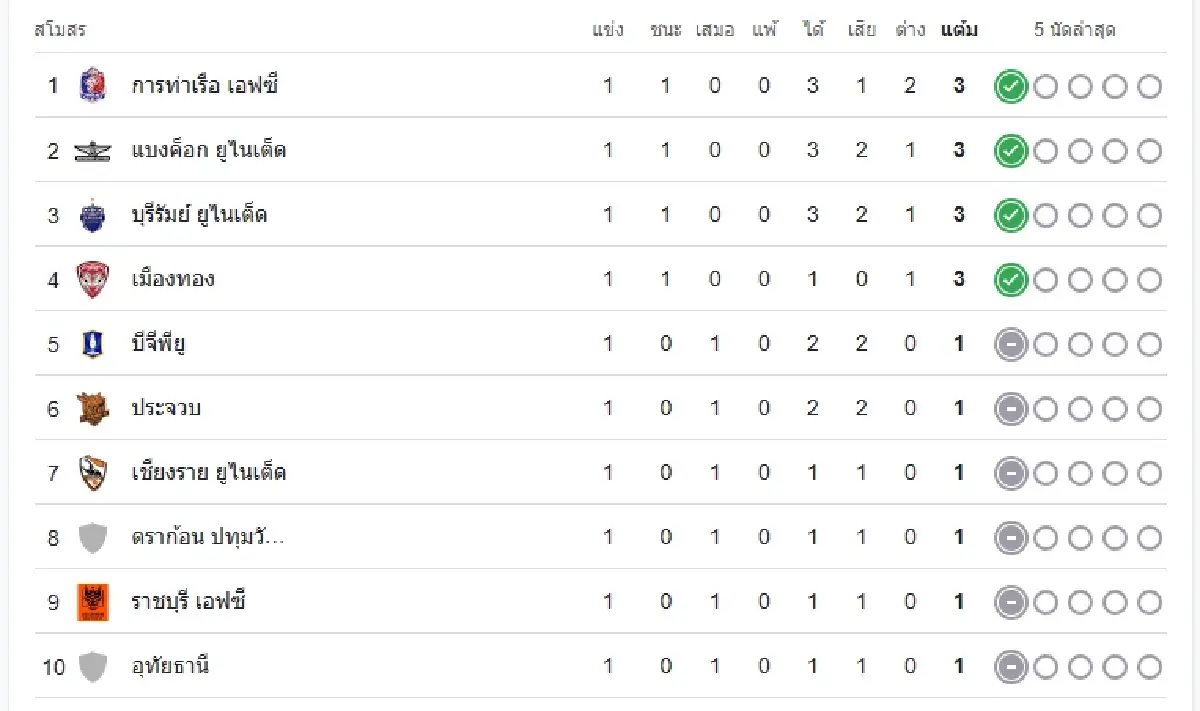Click the Port FC (การท่าเรือ เอฟซี) club logo

click(92, 86)
